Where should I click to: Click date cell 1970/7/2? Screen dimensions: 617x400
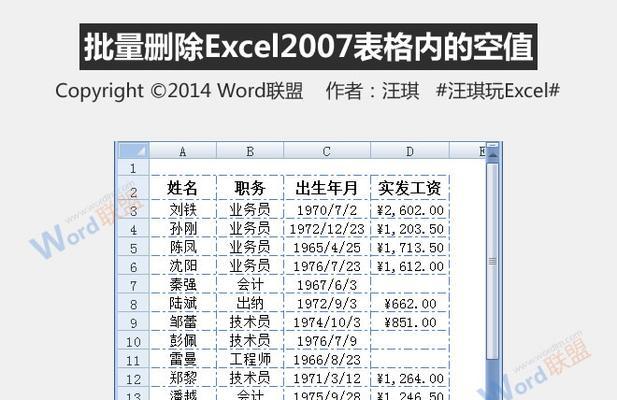(x=327, y=210)
